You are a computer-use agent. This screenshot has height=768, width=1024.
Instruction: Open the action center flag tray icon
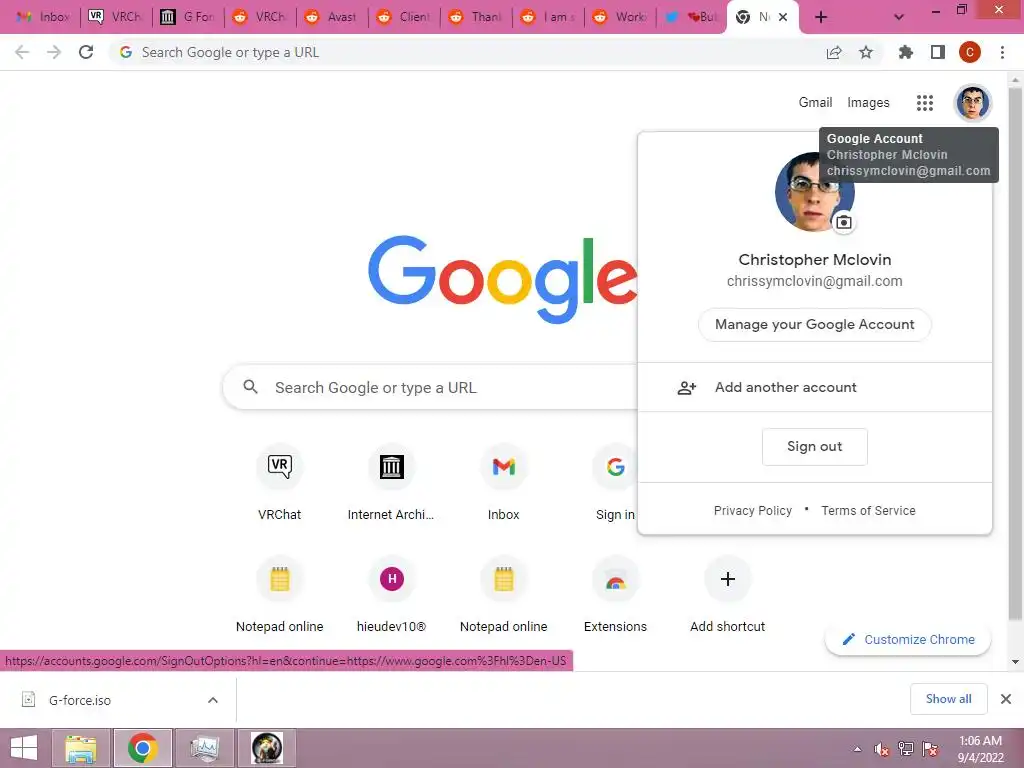pos(930,749)
